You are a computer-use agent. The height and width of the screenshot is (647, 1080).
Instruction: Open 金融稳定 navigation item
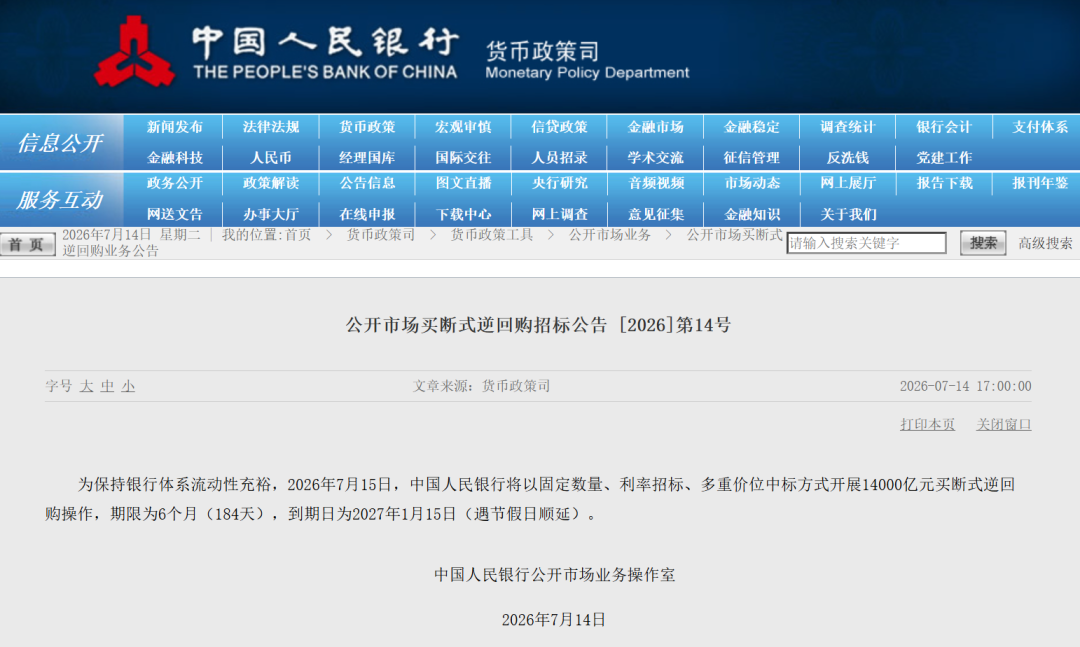751,127
